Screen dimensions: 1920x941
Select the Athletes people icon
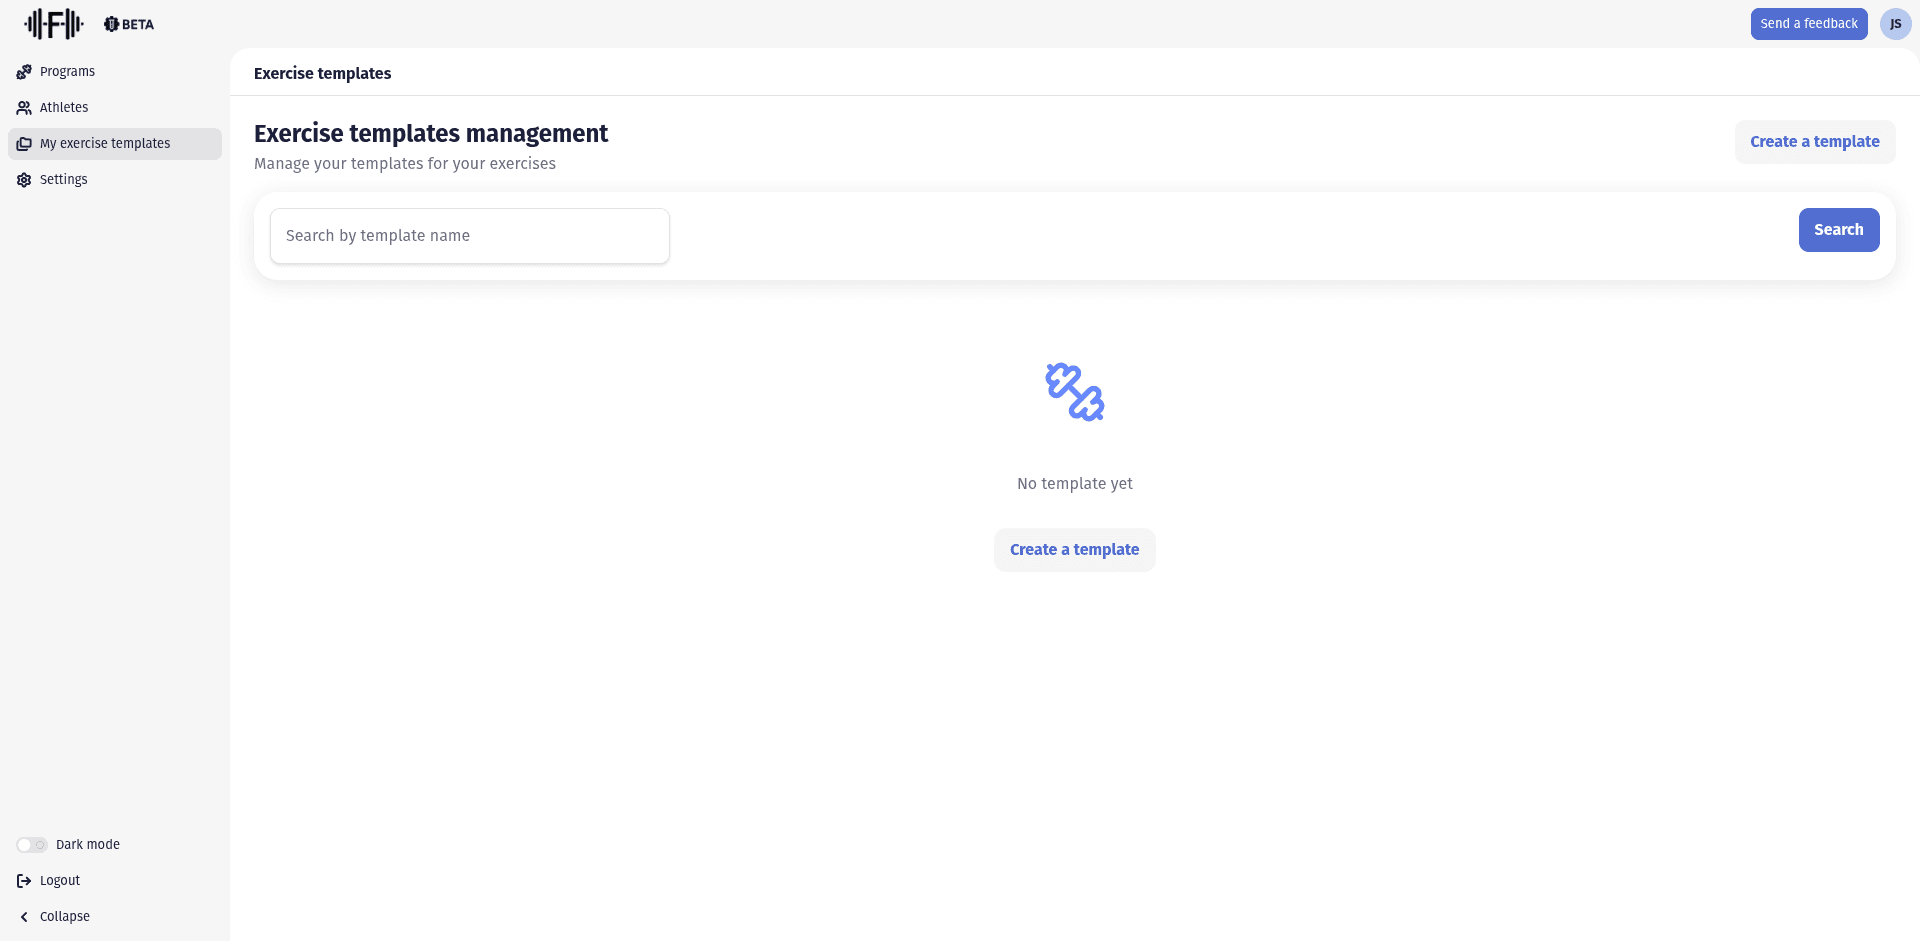pyautogui.click(x=24, y=107)
